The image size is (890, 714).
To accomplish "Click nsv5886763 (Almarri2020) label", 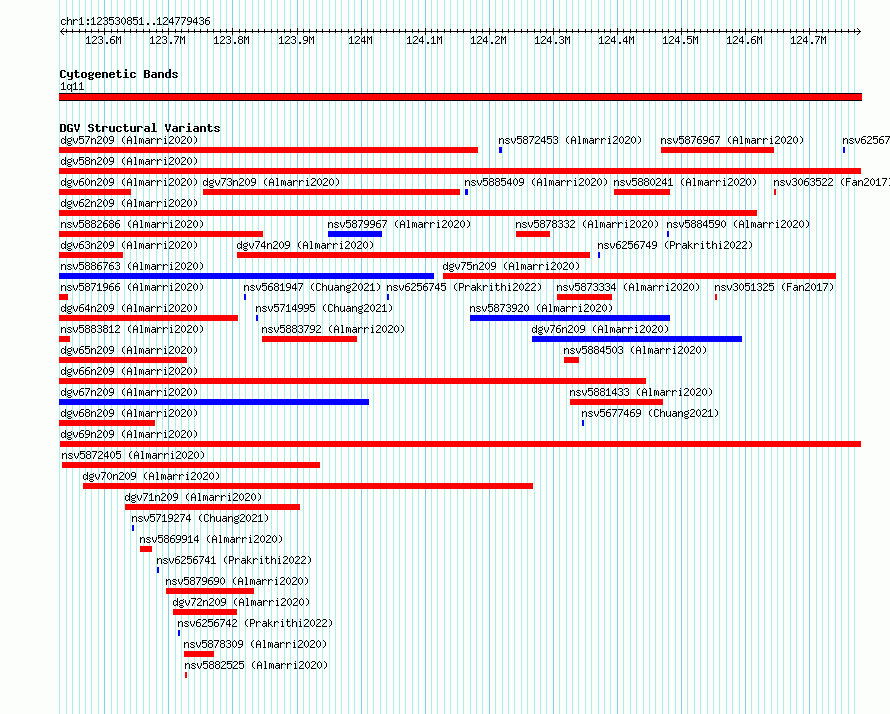I will coord(132,266).
